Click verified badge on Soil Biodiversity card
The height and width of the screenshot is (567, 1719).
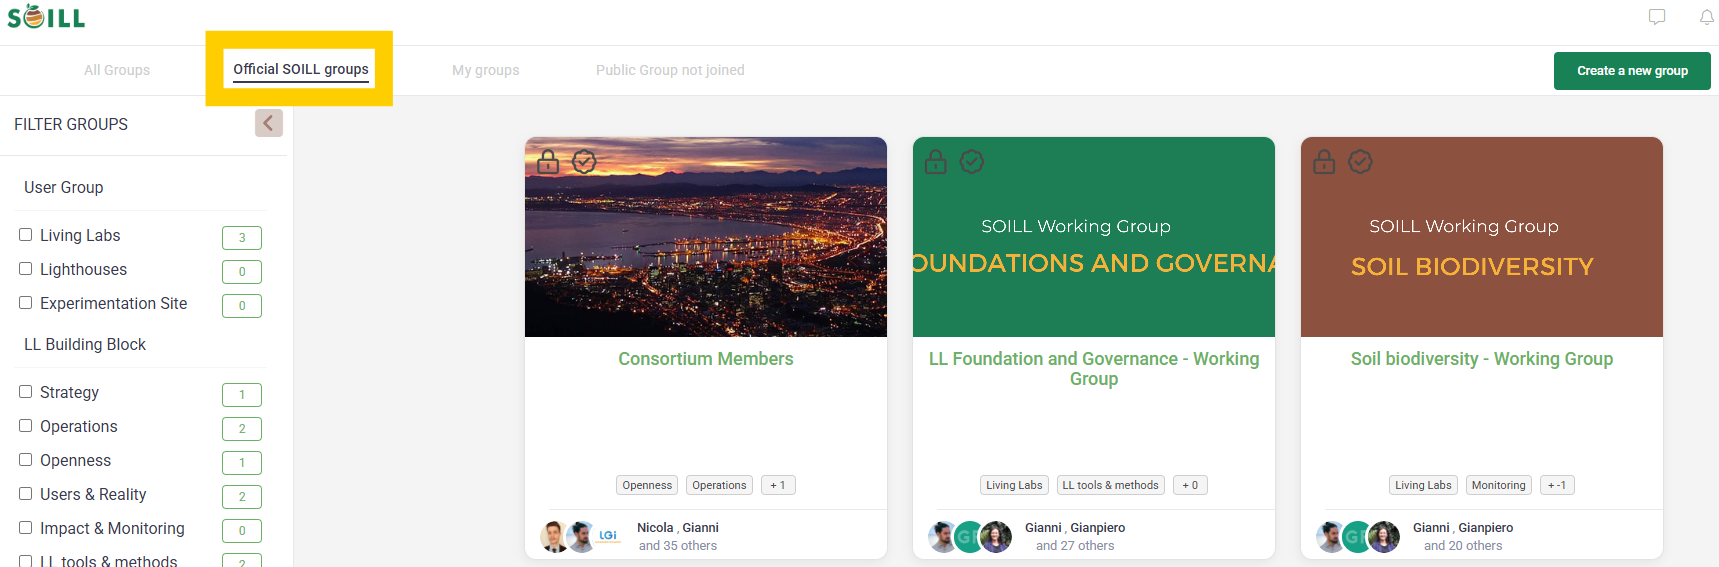click(1360, 161)
